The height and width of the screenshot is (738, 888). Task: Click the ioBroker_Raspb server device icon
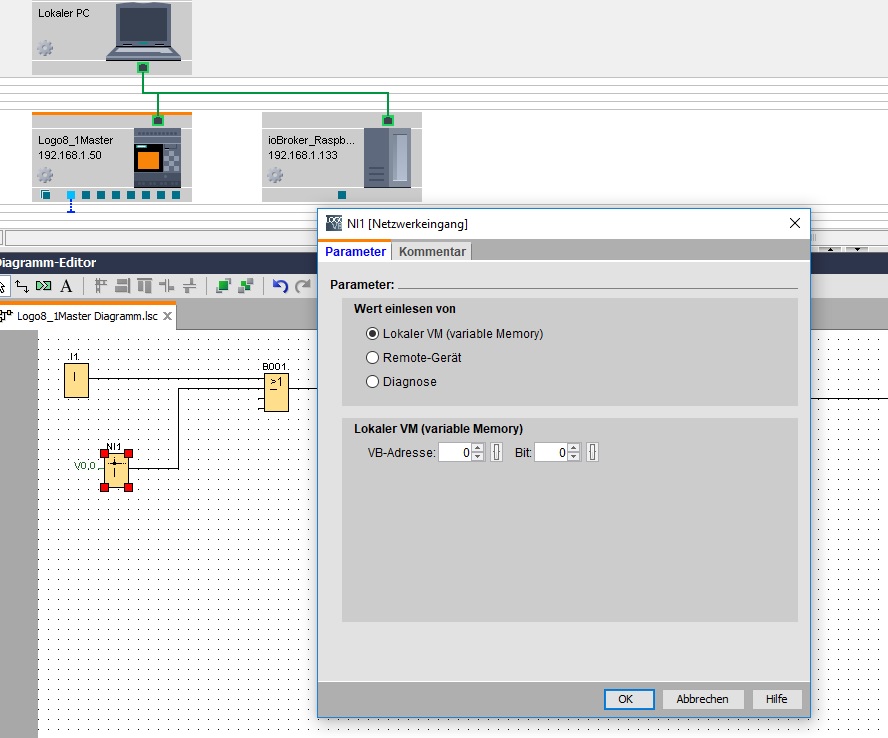387,159
